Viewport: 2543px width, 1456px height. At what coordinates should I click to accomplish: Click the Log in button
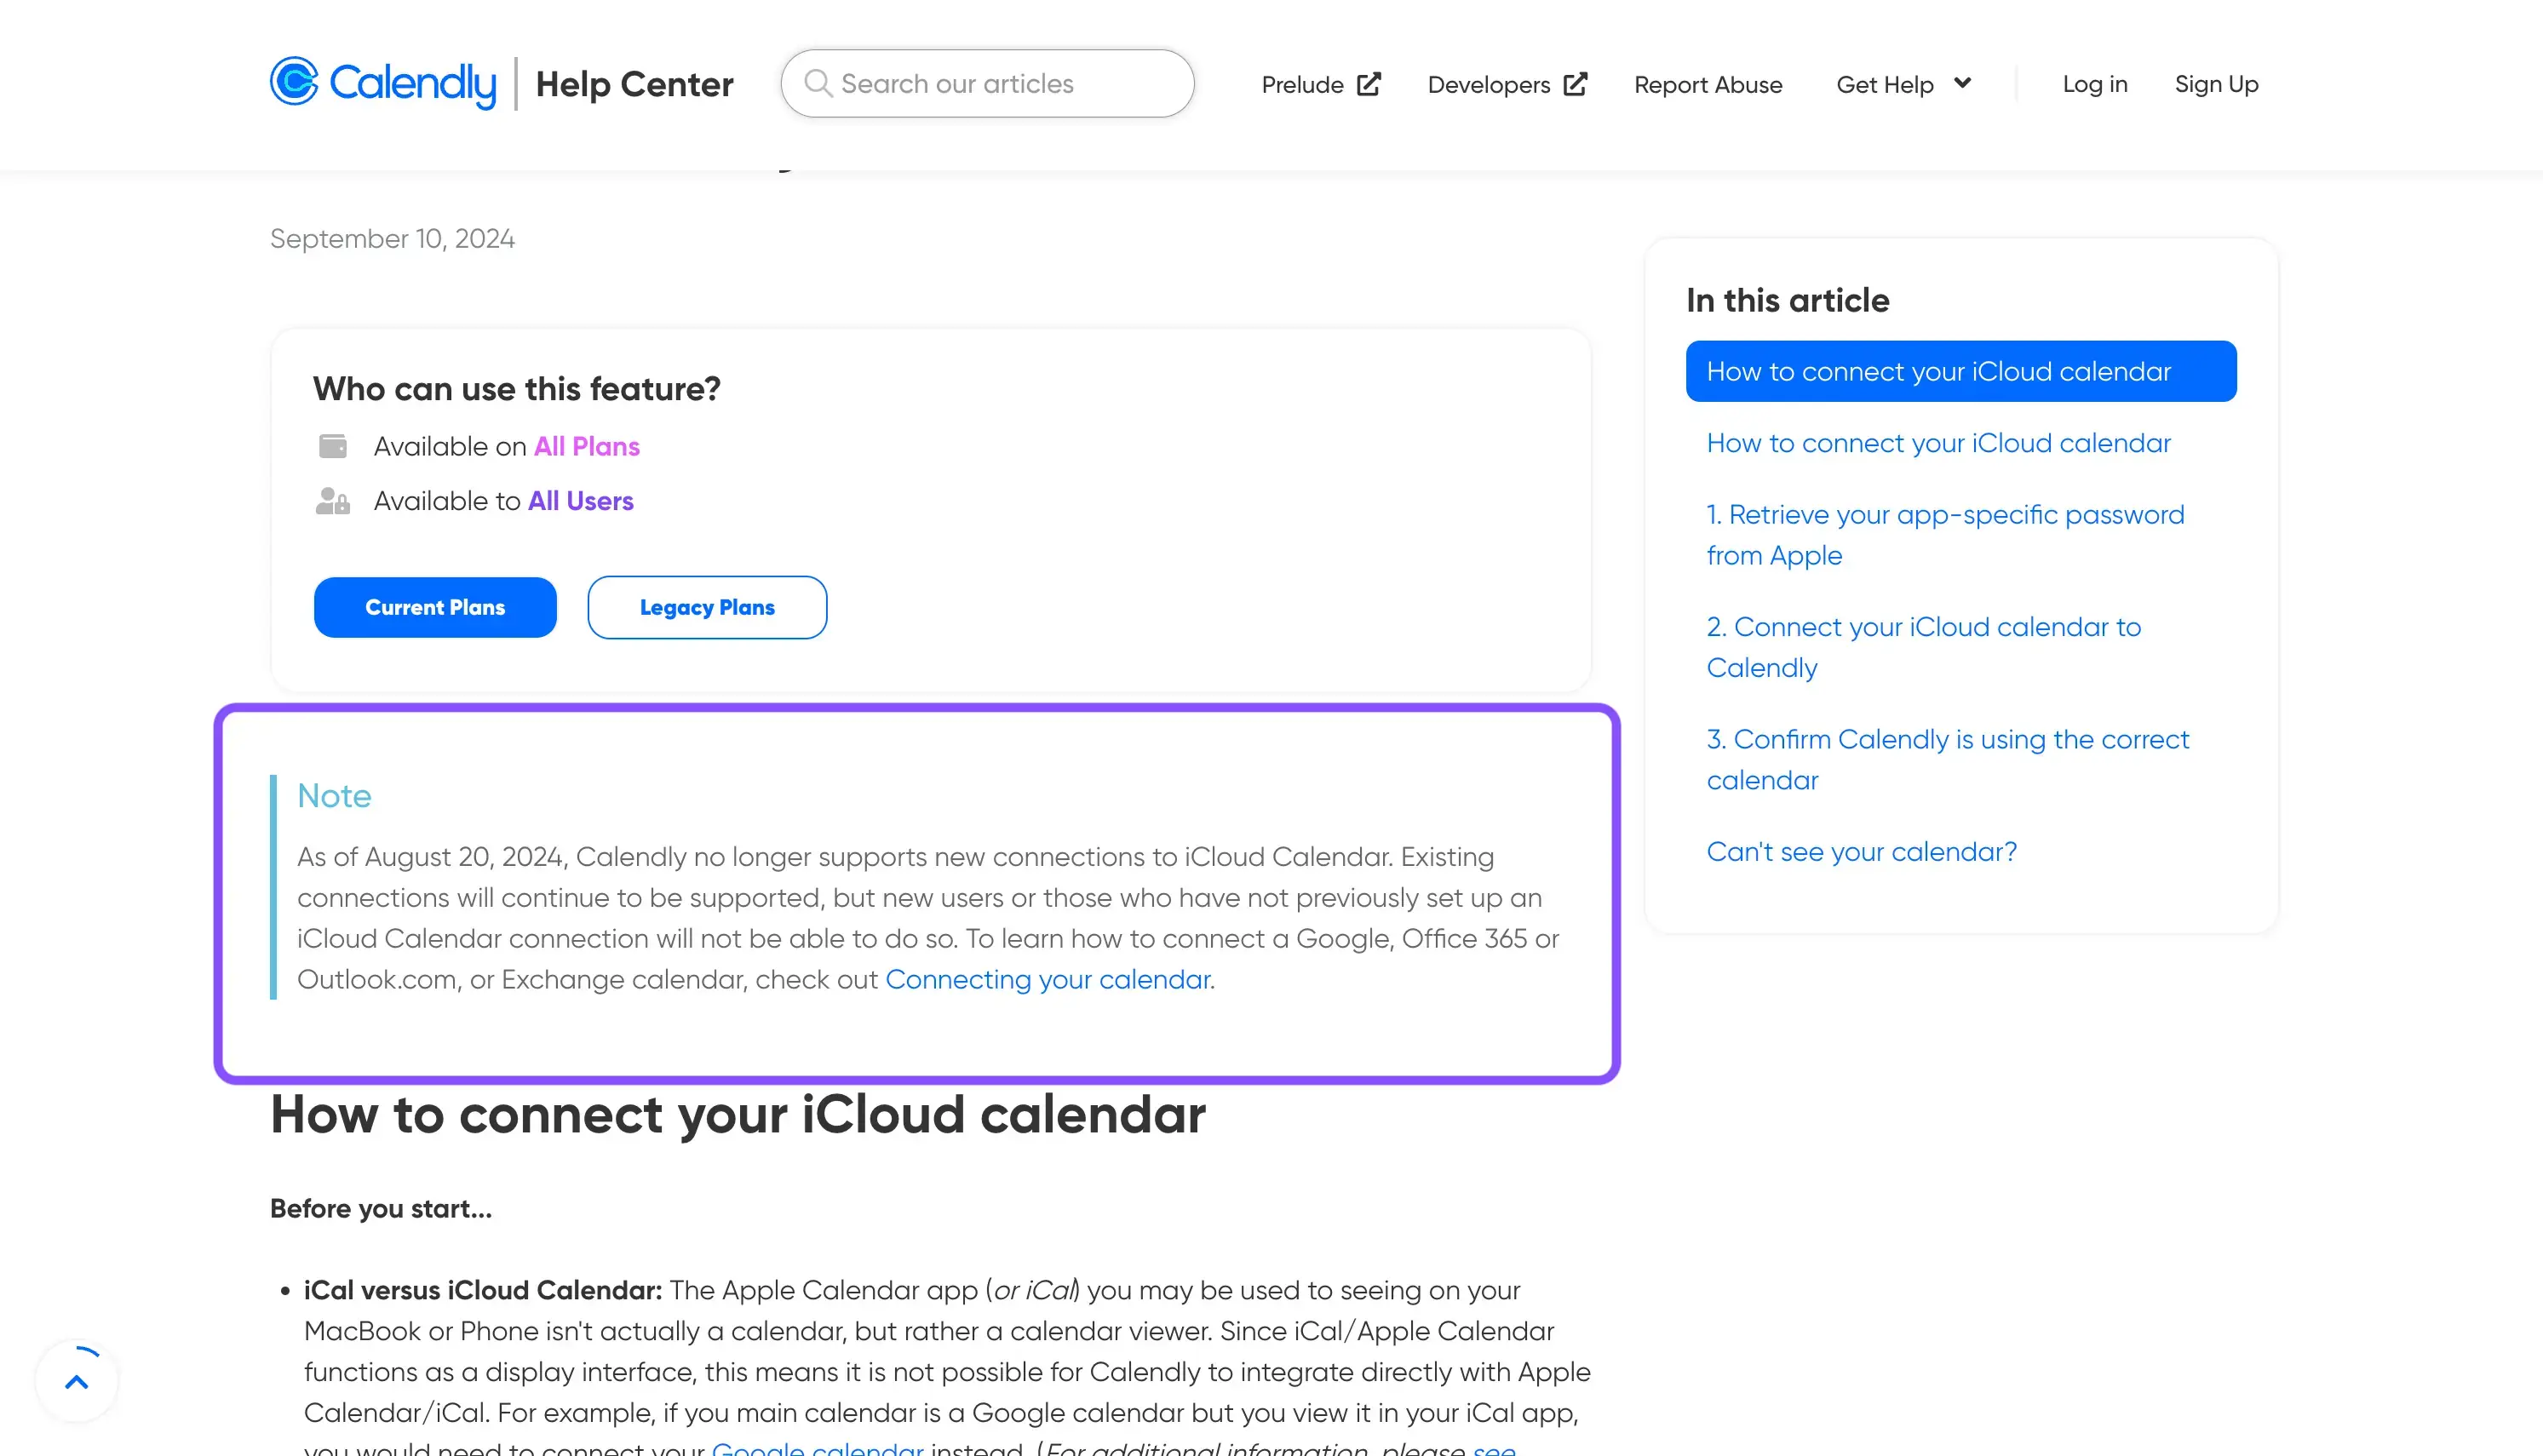click(2094, 83)
